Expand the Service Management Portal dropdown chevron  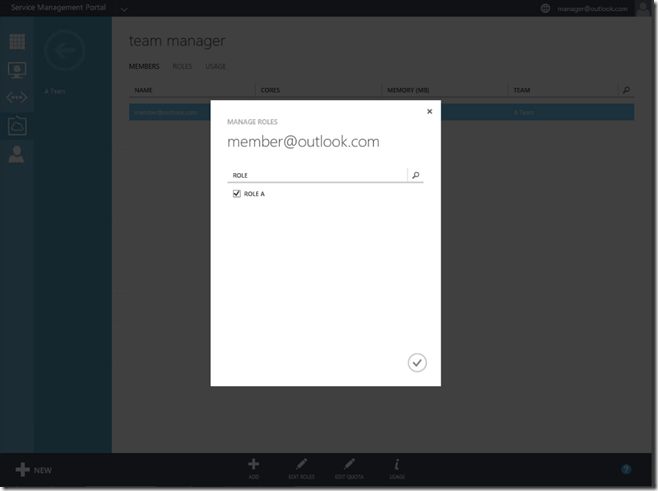coord(123,8)
